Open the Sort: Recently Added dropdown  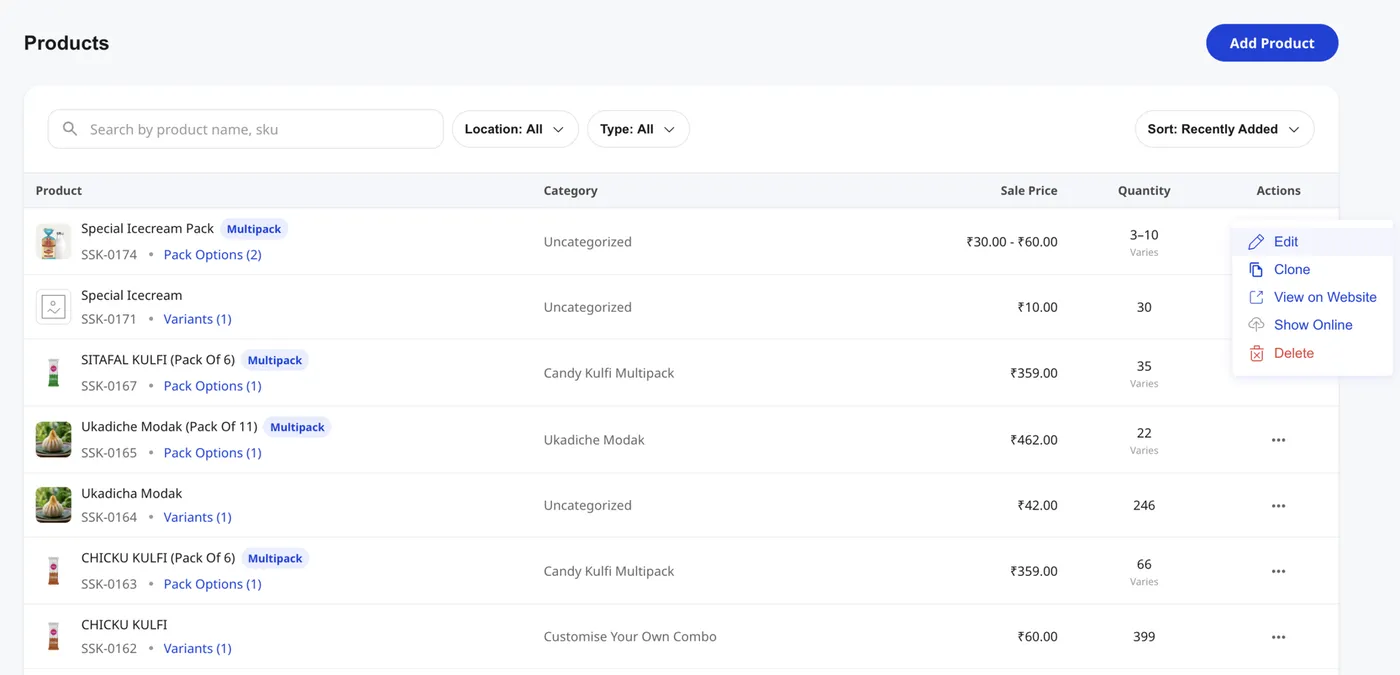coord(1224,129)
